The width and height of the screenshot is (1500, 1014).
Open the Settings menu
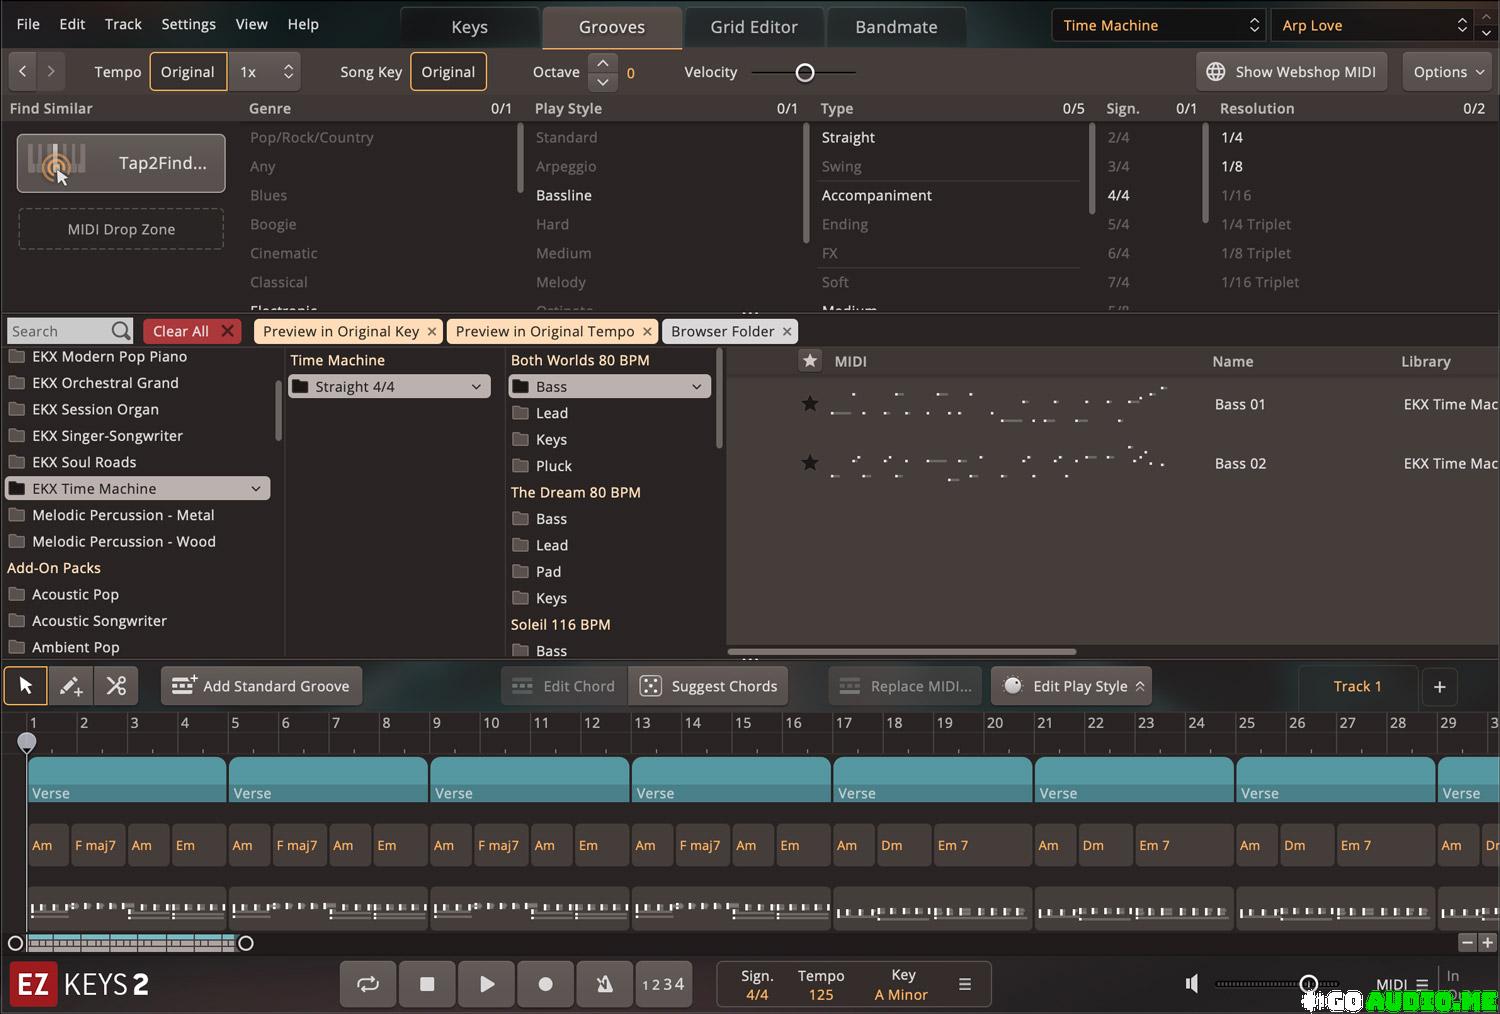tap(188, 24)
